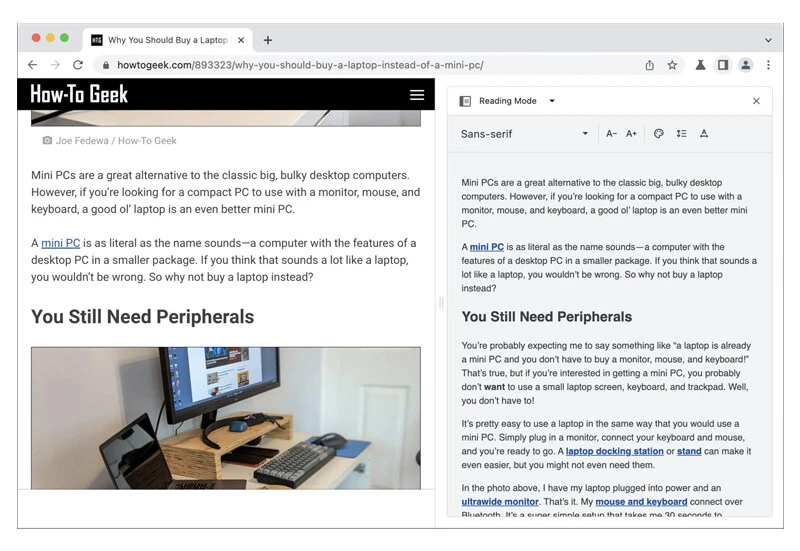
Task: Click the camera icon beside photo credit
Action: pyautogui.click(x=47, y=140)
